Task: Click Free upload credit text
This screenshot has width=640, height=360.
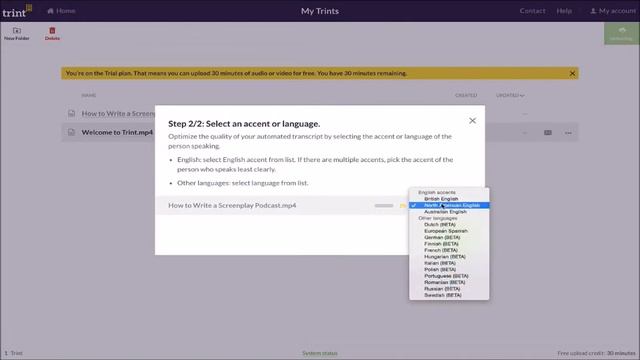Action: point(596,353)
